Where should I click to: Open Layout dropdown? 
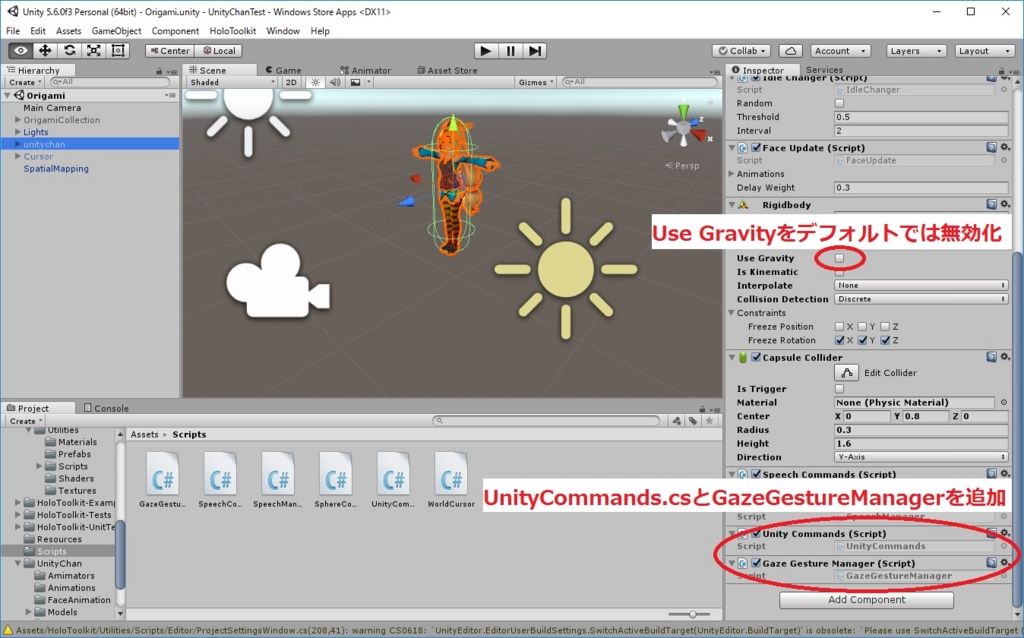pos(984,51)
